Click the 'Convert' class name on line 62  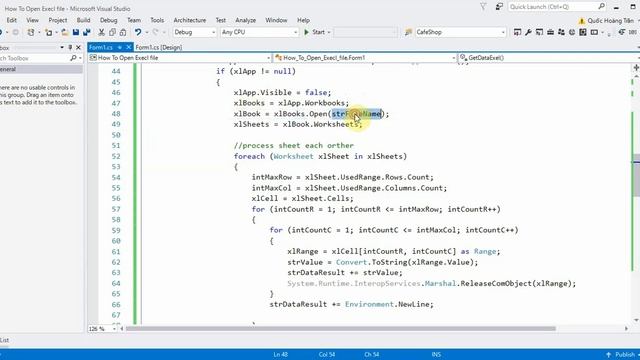point(351,262)
